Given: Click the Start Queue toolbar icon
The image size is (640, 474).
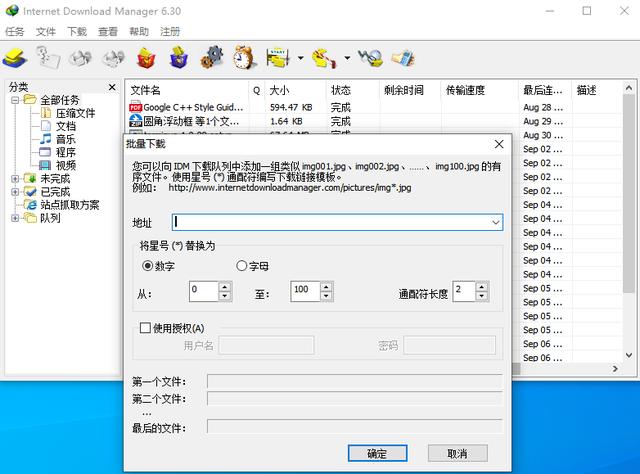Looking at the screenshot, I should 278,57.
